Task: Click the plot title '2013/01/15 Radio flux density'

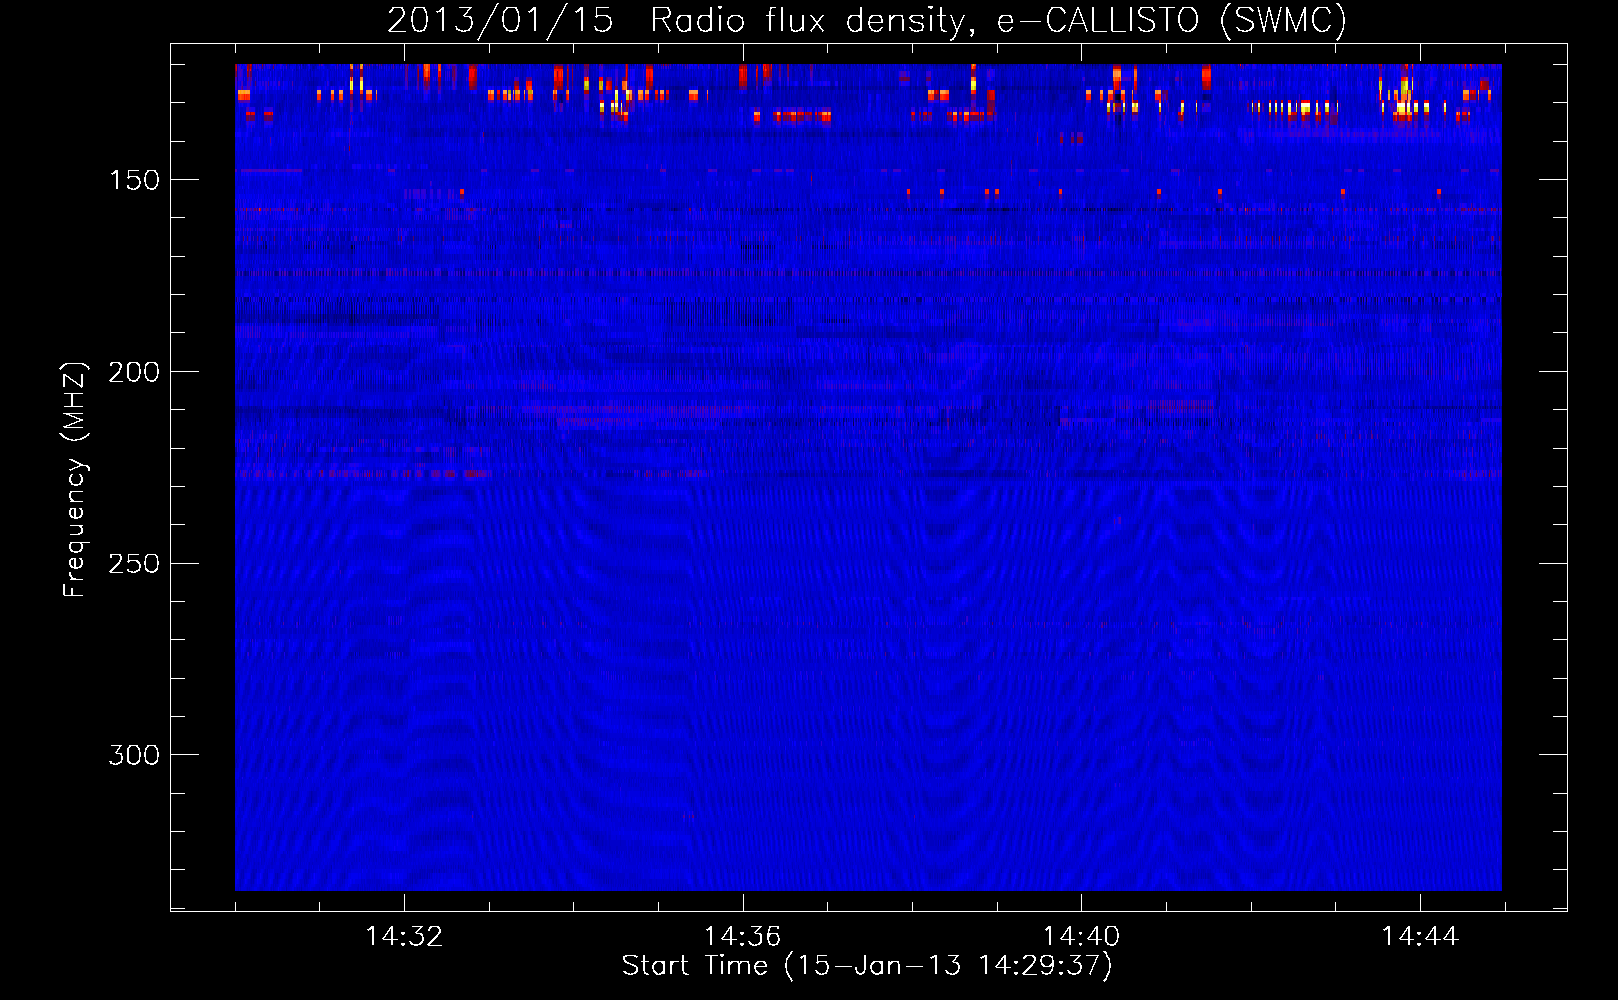Action: [867, 20]
